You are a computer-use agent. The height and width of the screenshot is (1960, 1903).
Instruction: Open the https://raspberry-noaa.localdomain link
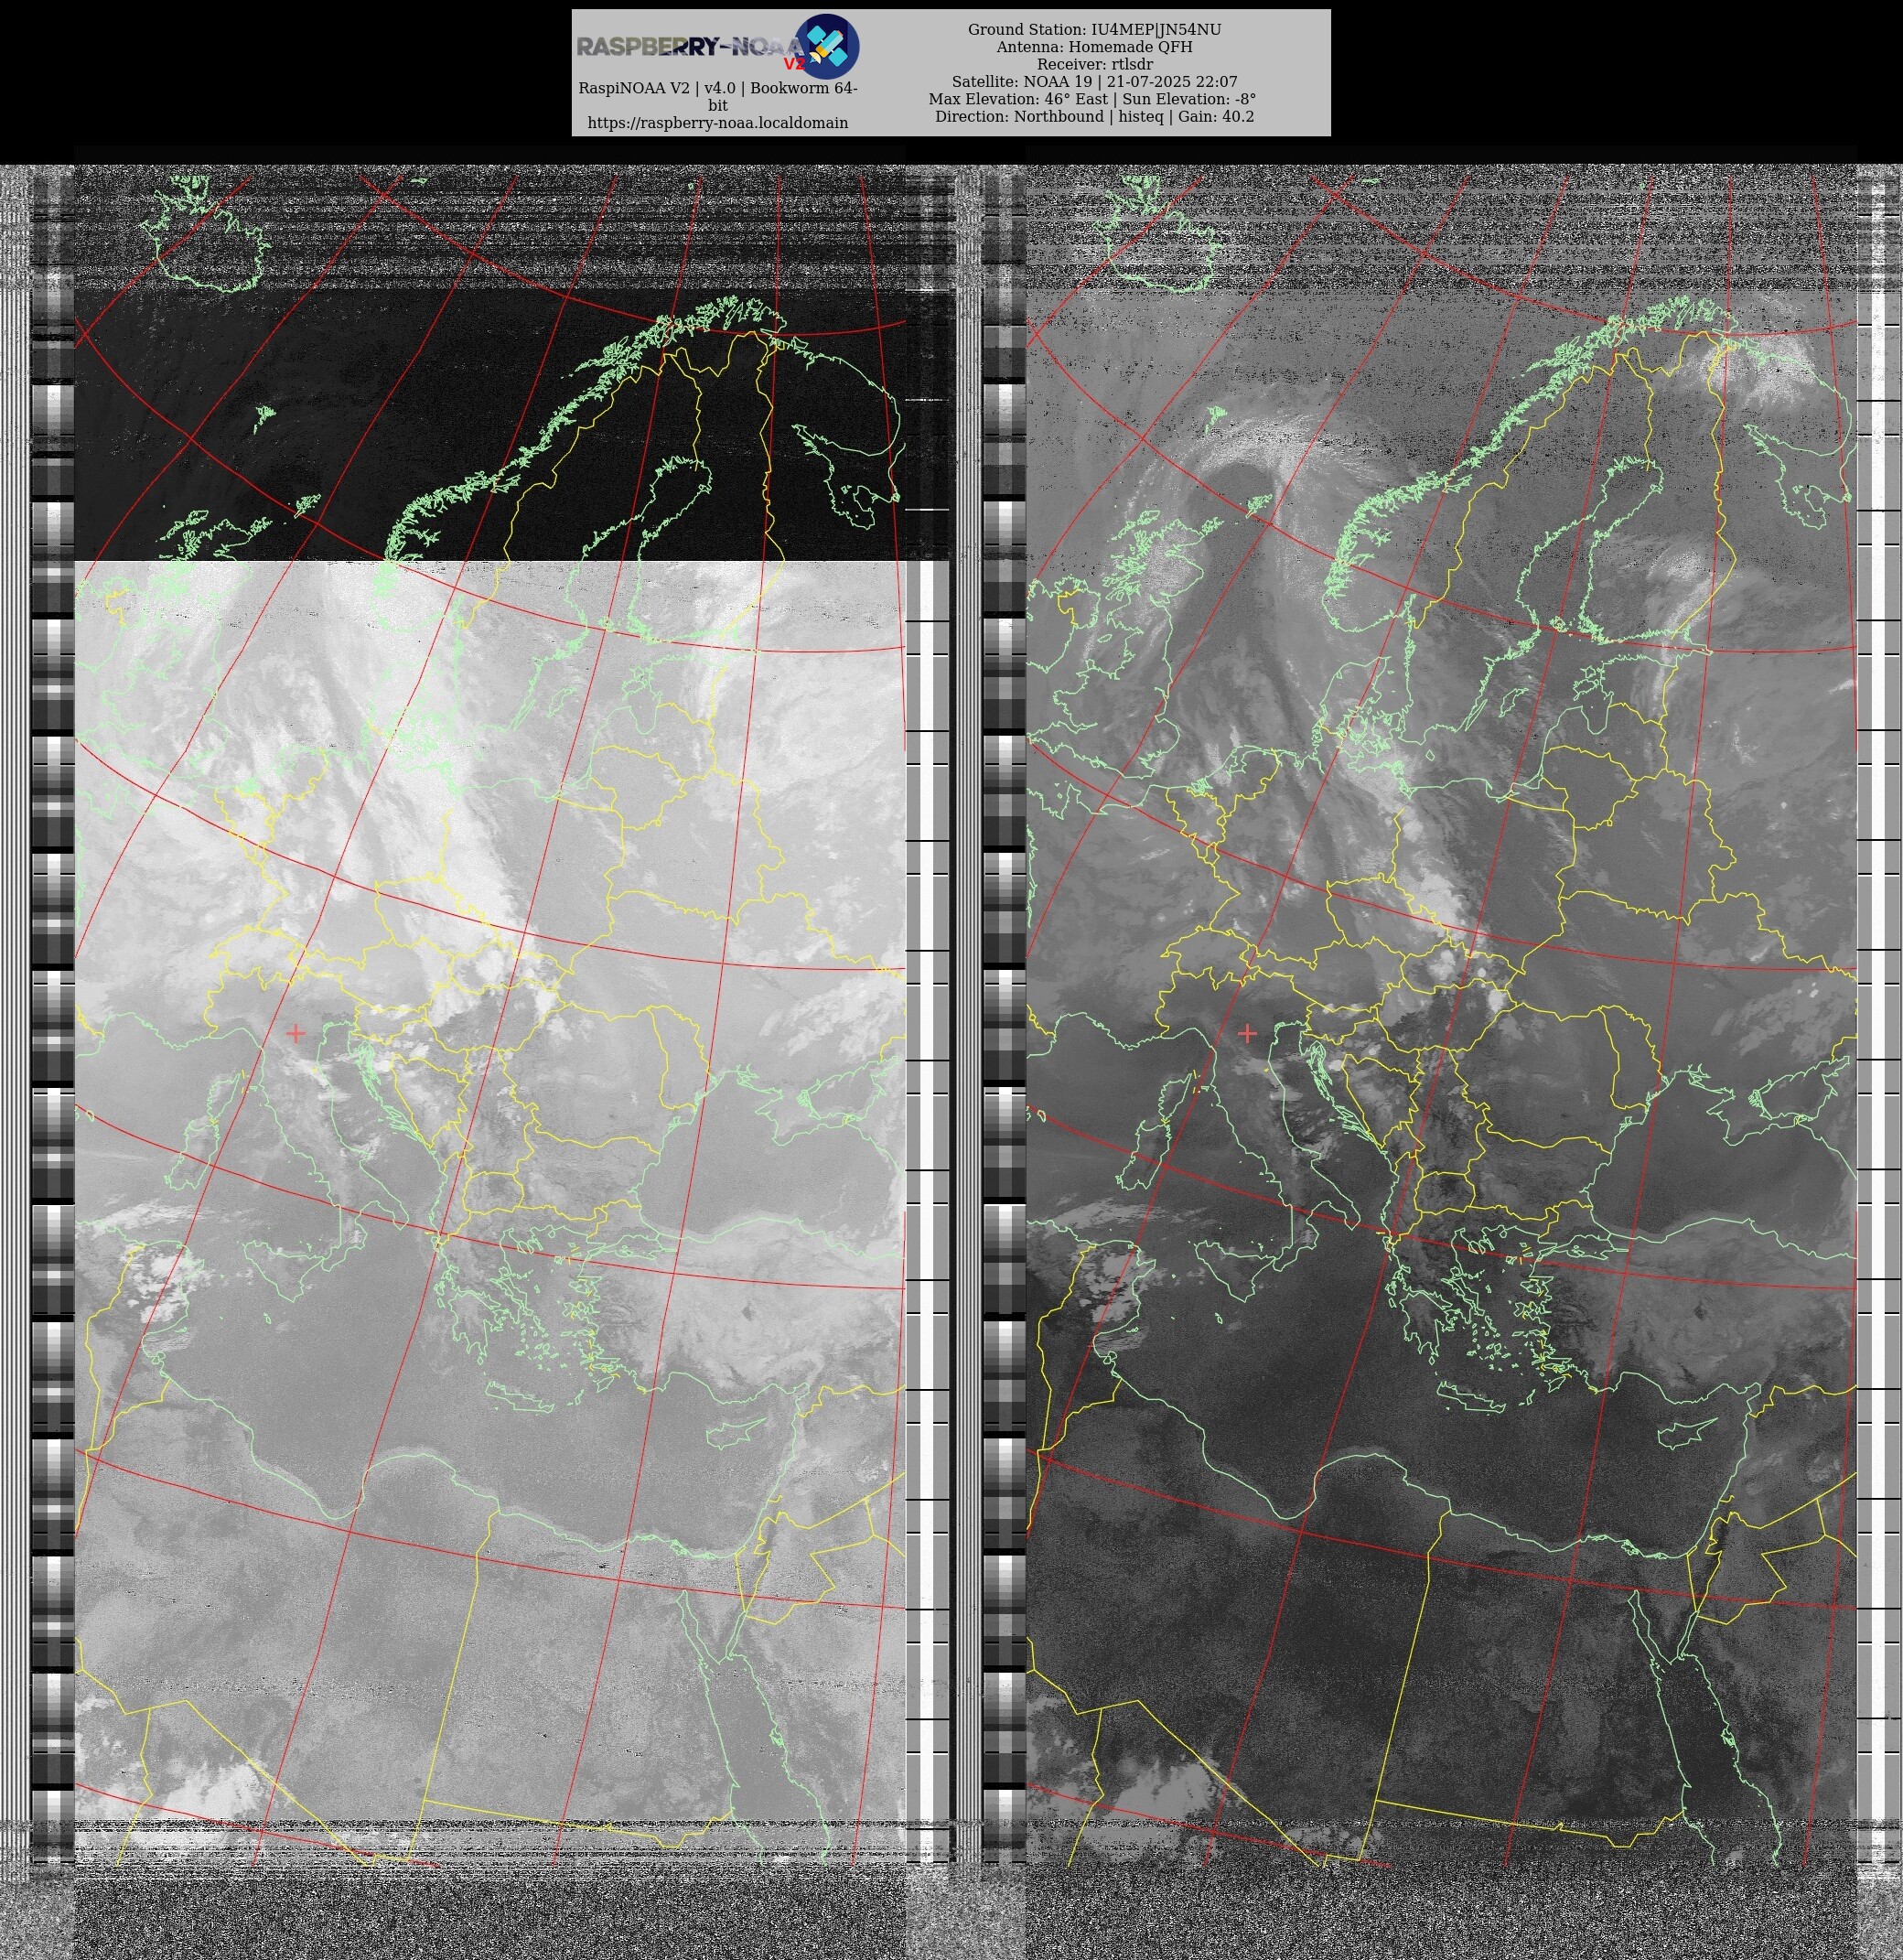click(717, 123)
